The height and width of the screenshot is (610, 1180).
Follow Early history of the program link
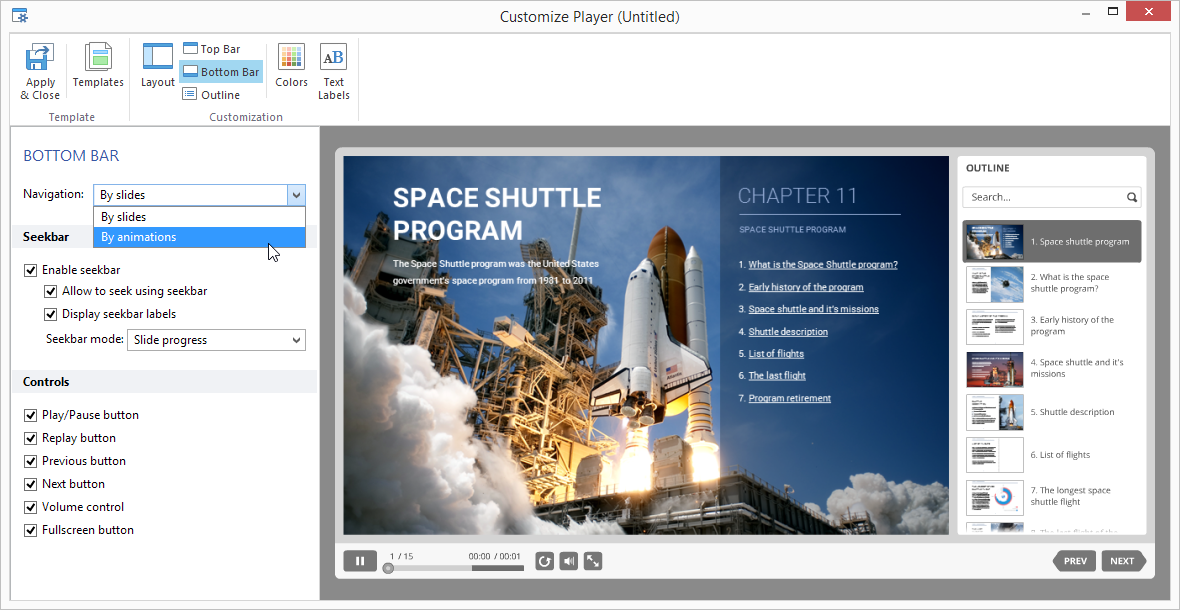pyautogui.click(x=805, y=287)
